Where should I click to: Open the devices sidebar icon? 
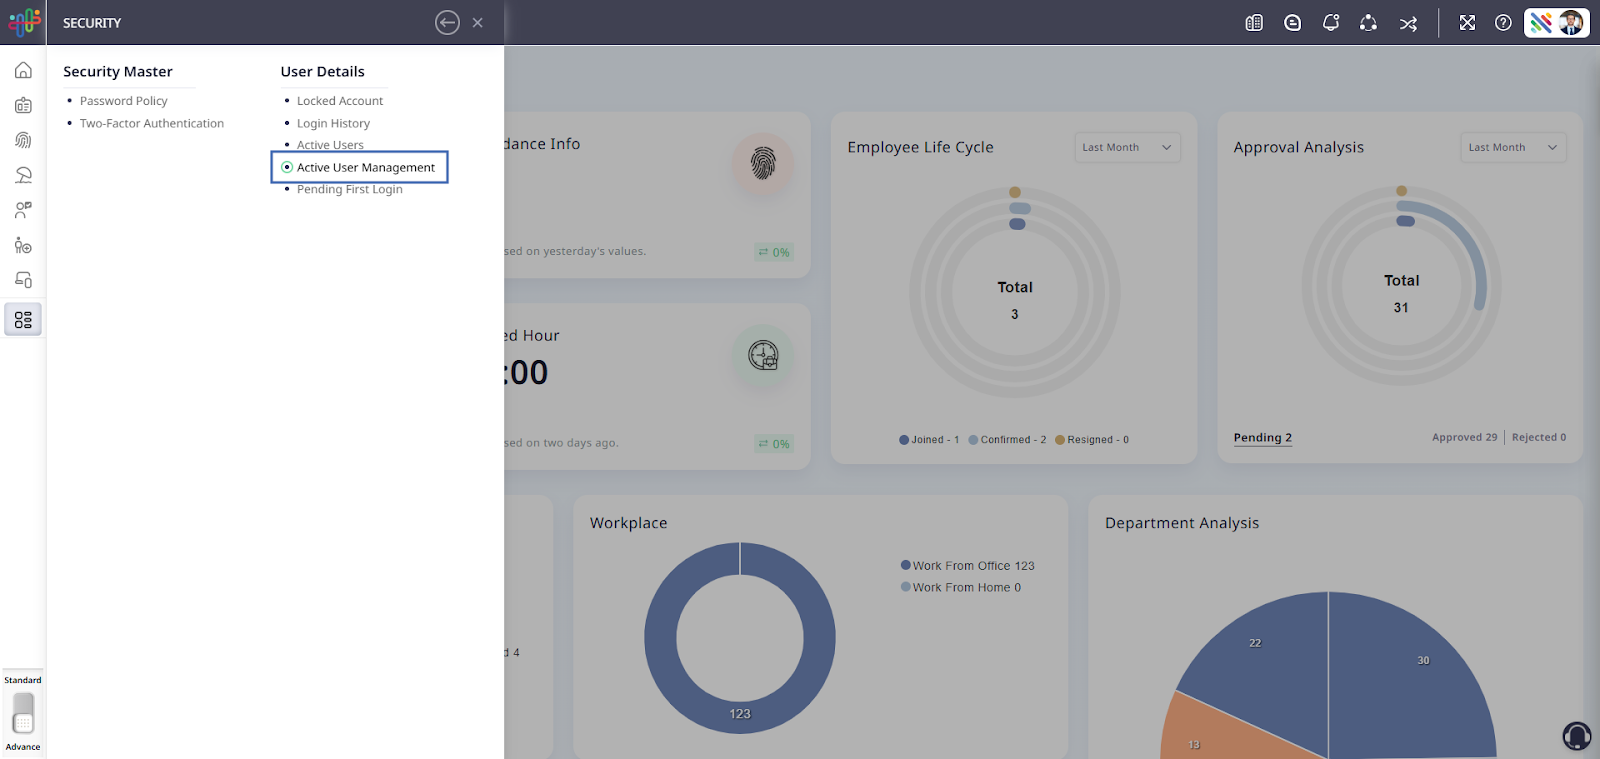[23, 280]
